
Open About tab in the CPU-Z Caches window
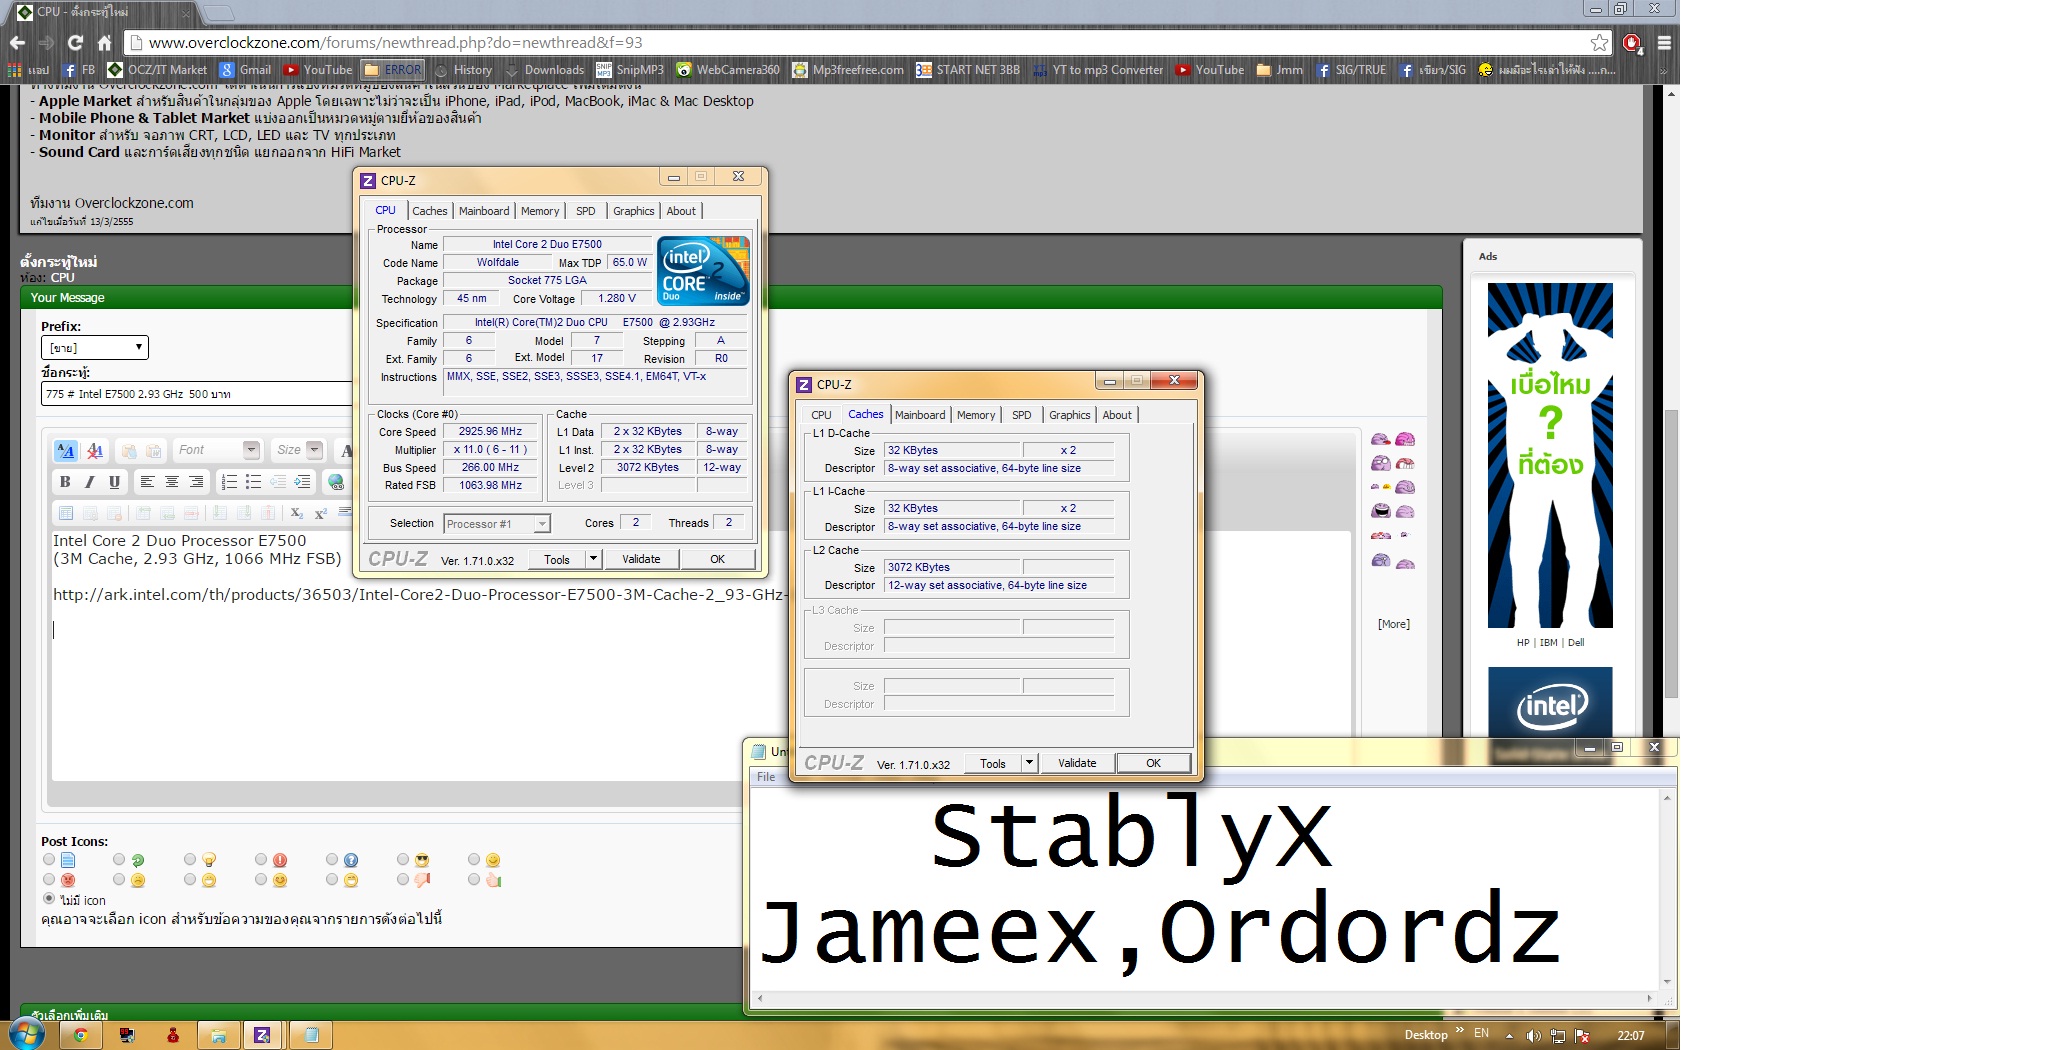(1117, 415)
